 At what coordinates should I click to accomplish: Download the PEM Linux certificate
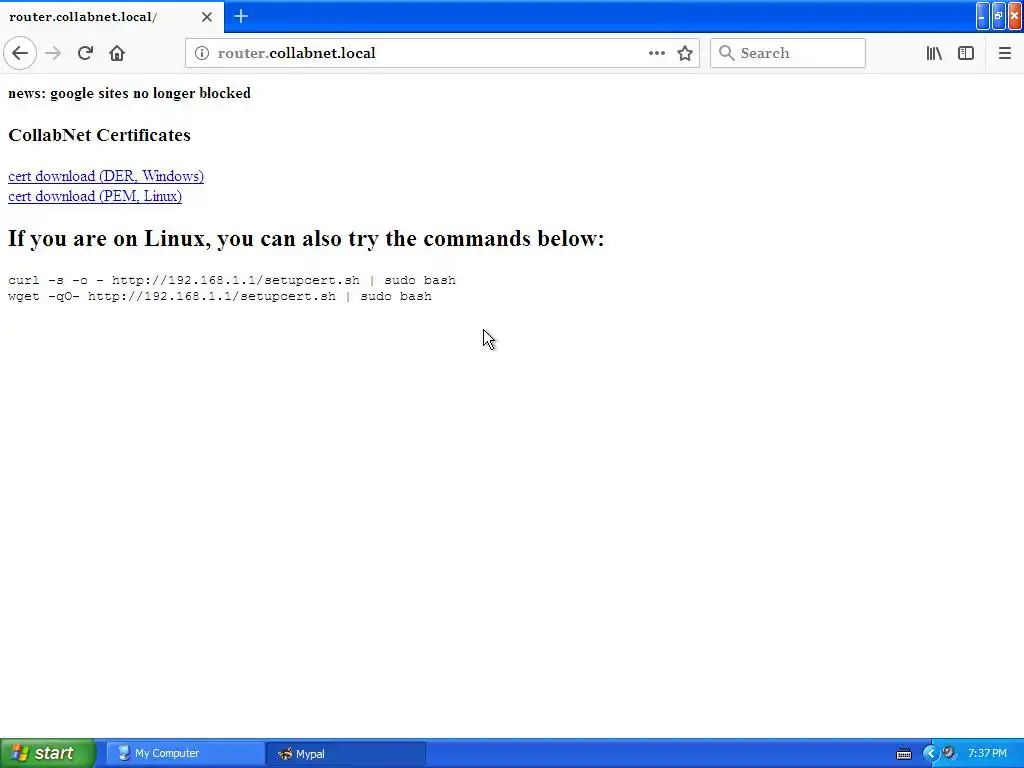click(x=95, y=197)
